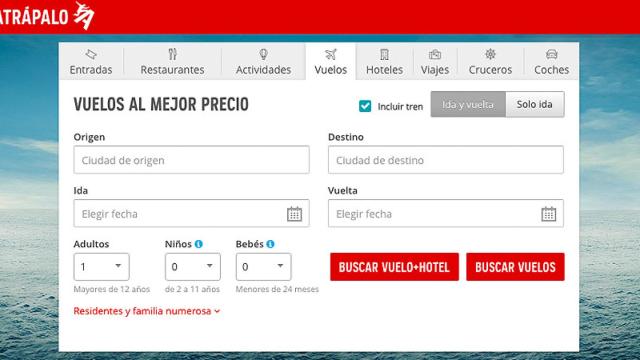
Task: Click the balloon icon above Actividades
Action: coord(264,54)
